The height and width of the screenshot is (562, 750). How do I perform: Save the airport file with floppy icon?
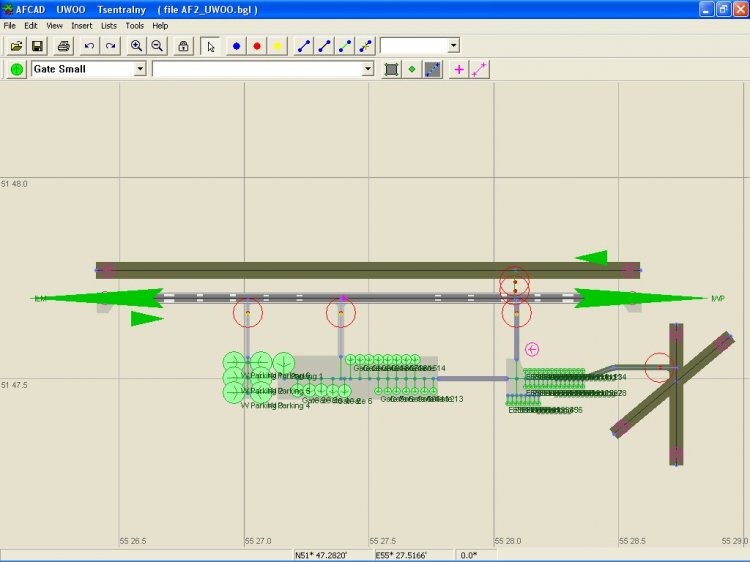(x=37, y=46)
